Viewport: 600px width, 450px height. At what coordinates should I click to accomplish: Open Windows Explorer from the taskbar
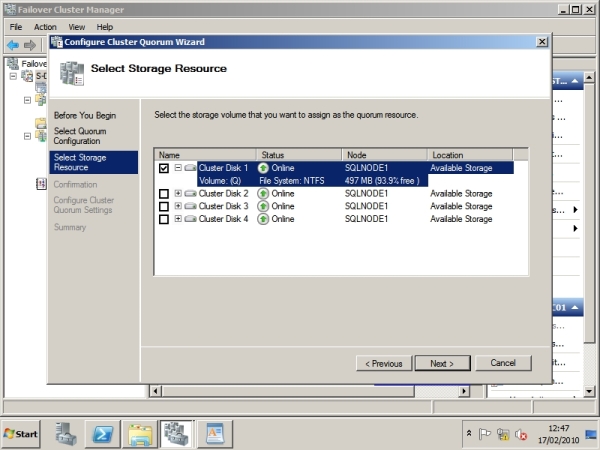coord(140,434)
